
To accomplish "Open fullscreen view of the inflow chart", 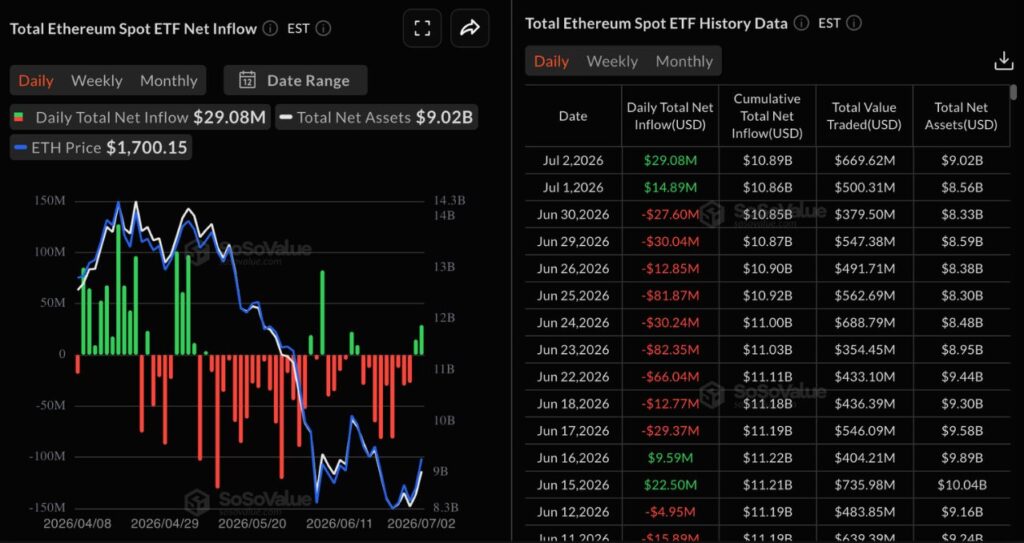I will pos(422,28).
